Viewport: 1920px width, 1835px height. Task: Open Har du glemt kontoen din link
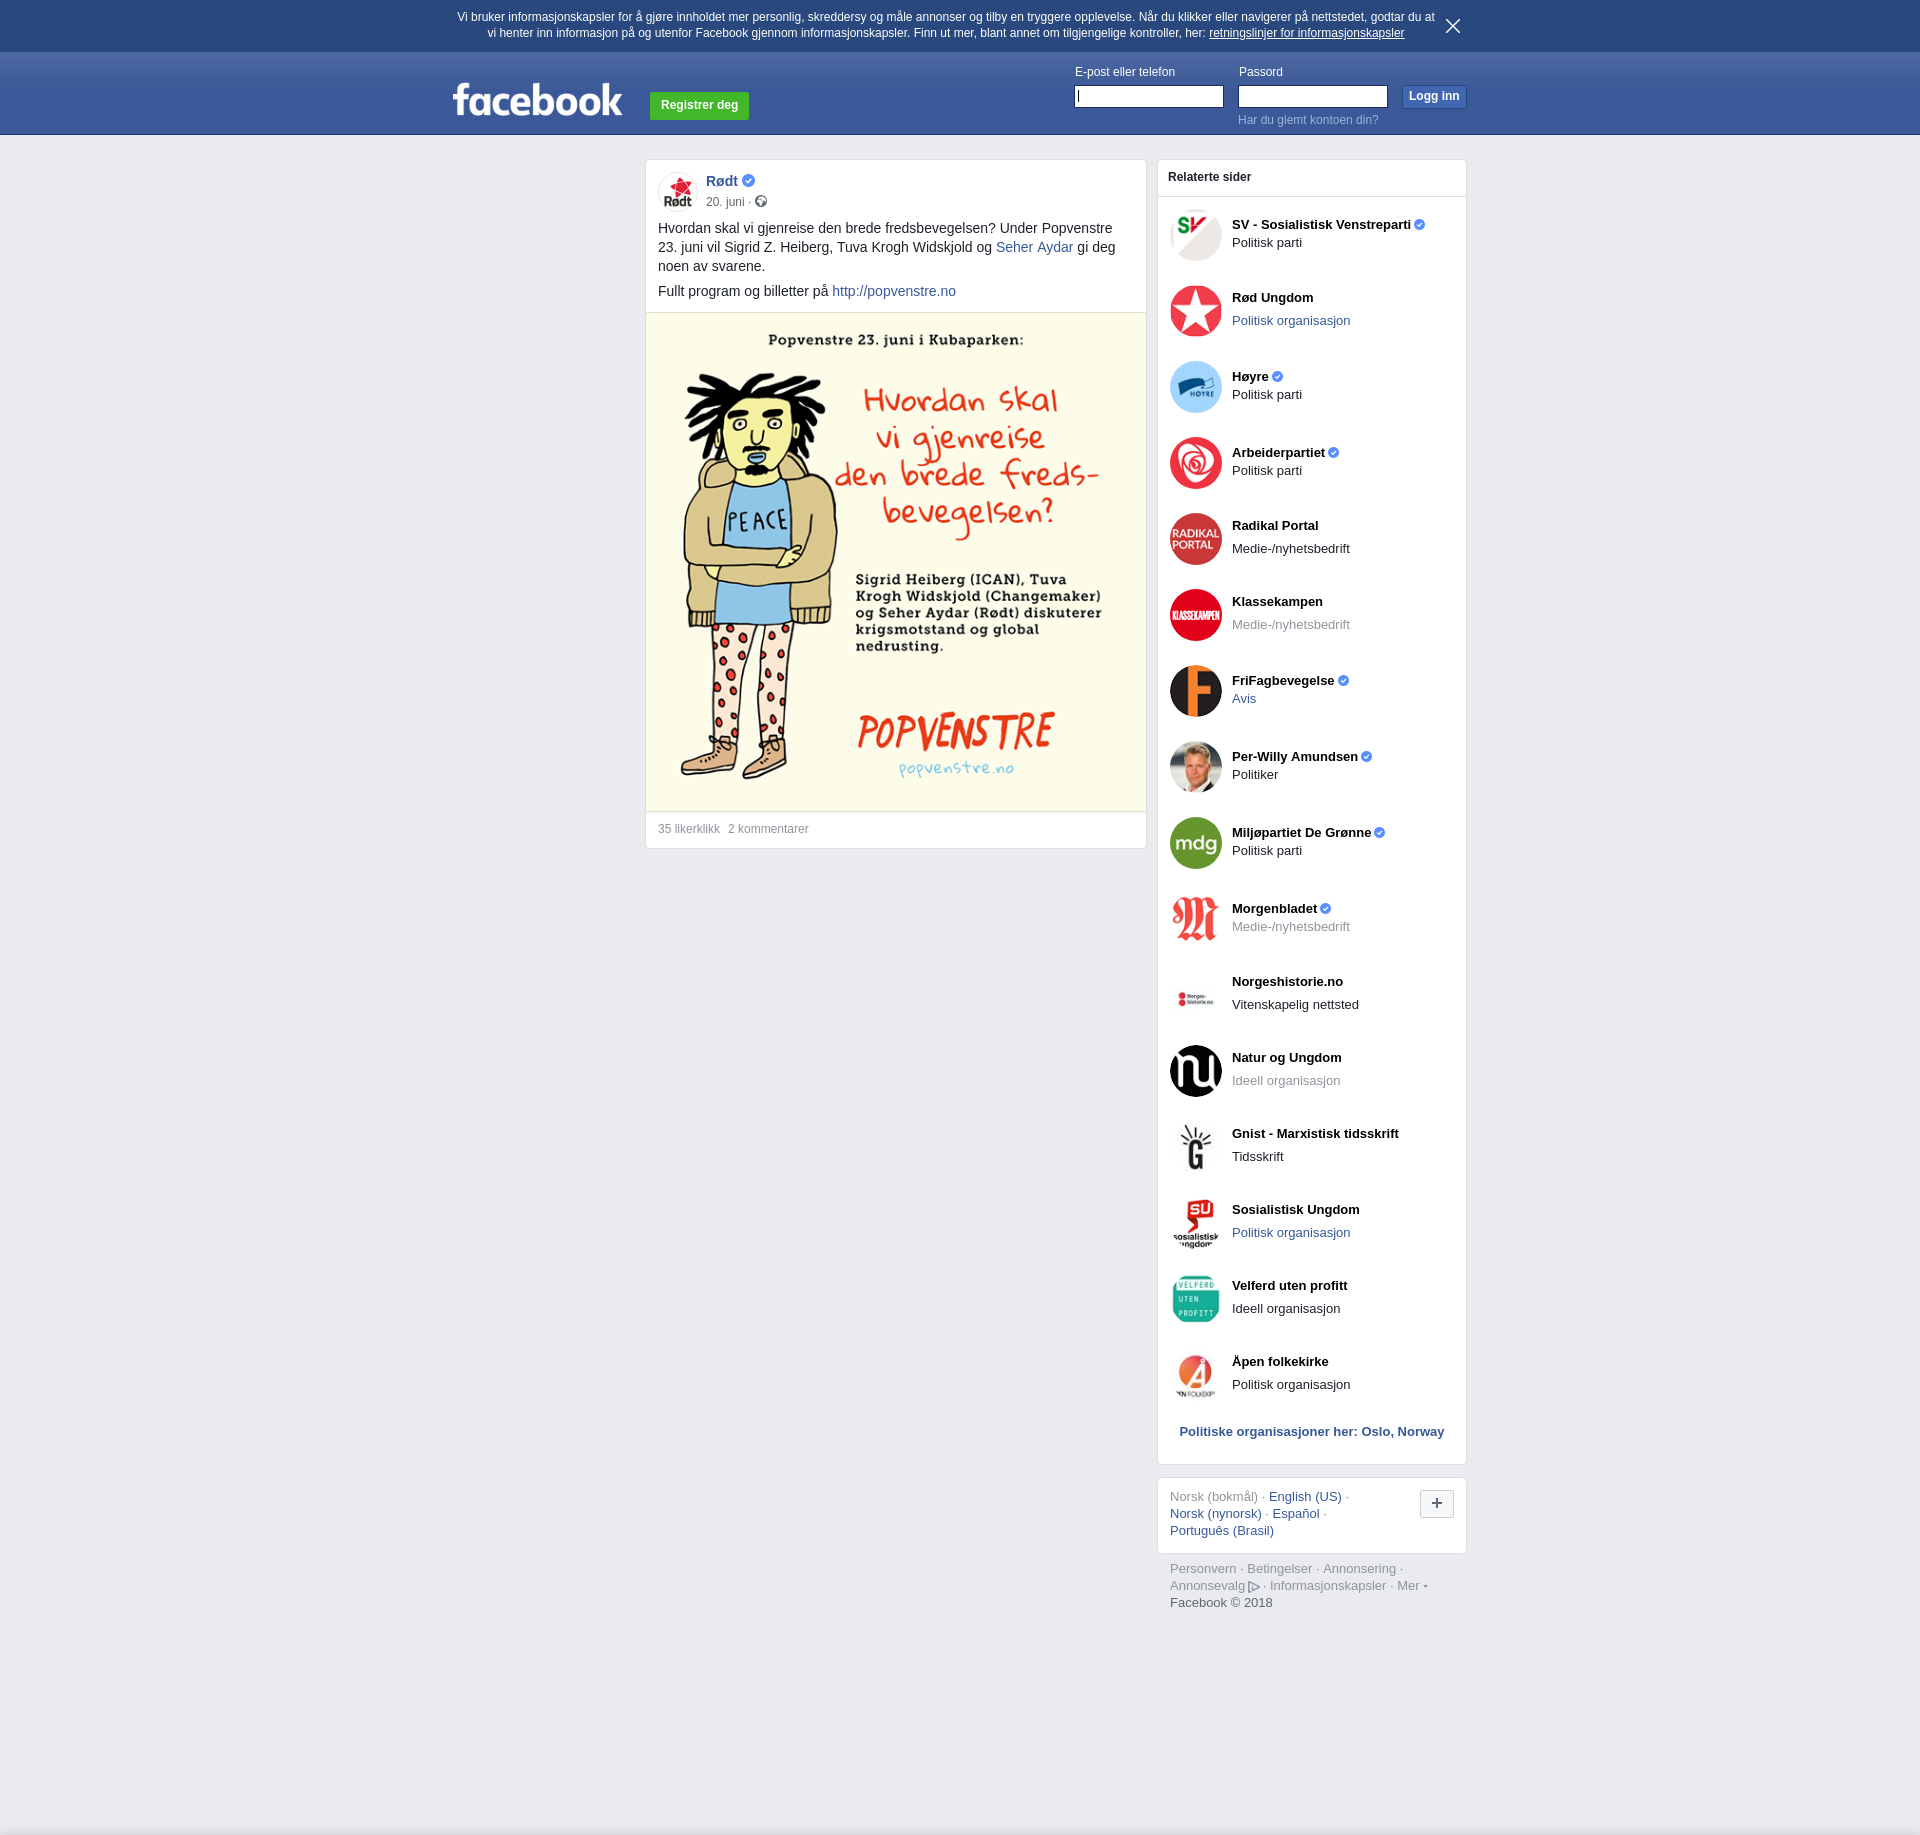1308,120
